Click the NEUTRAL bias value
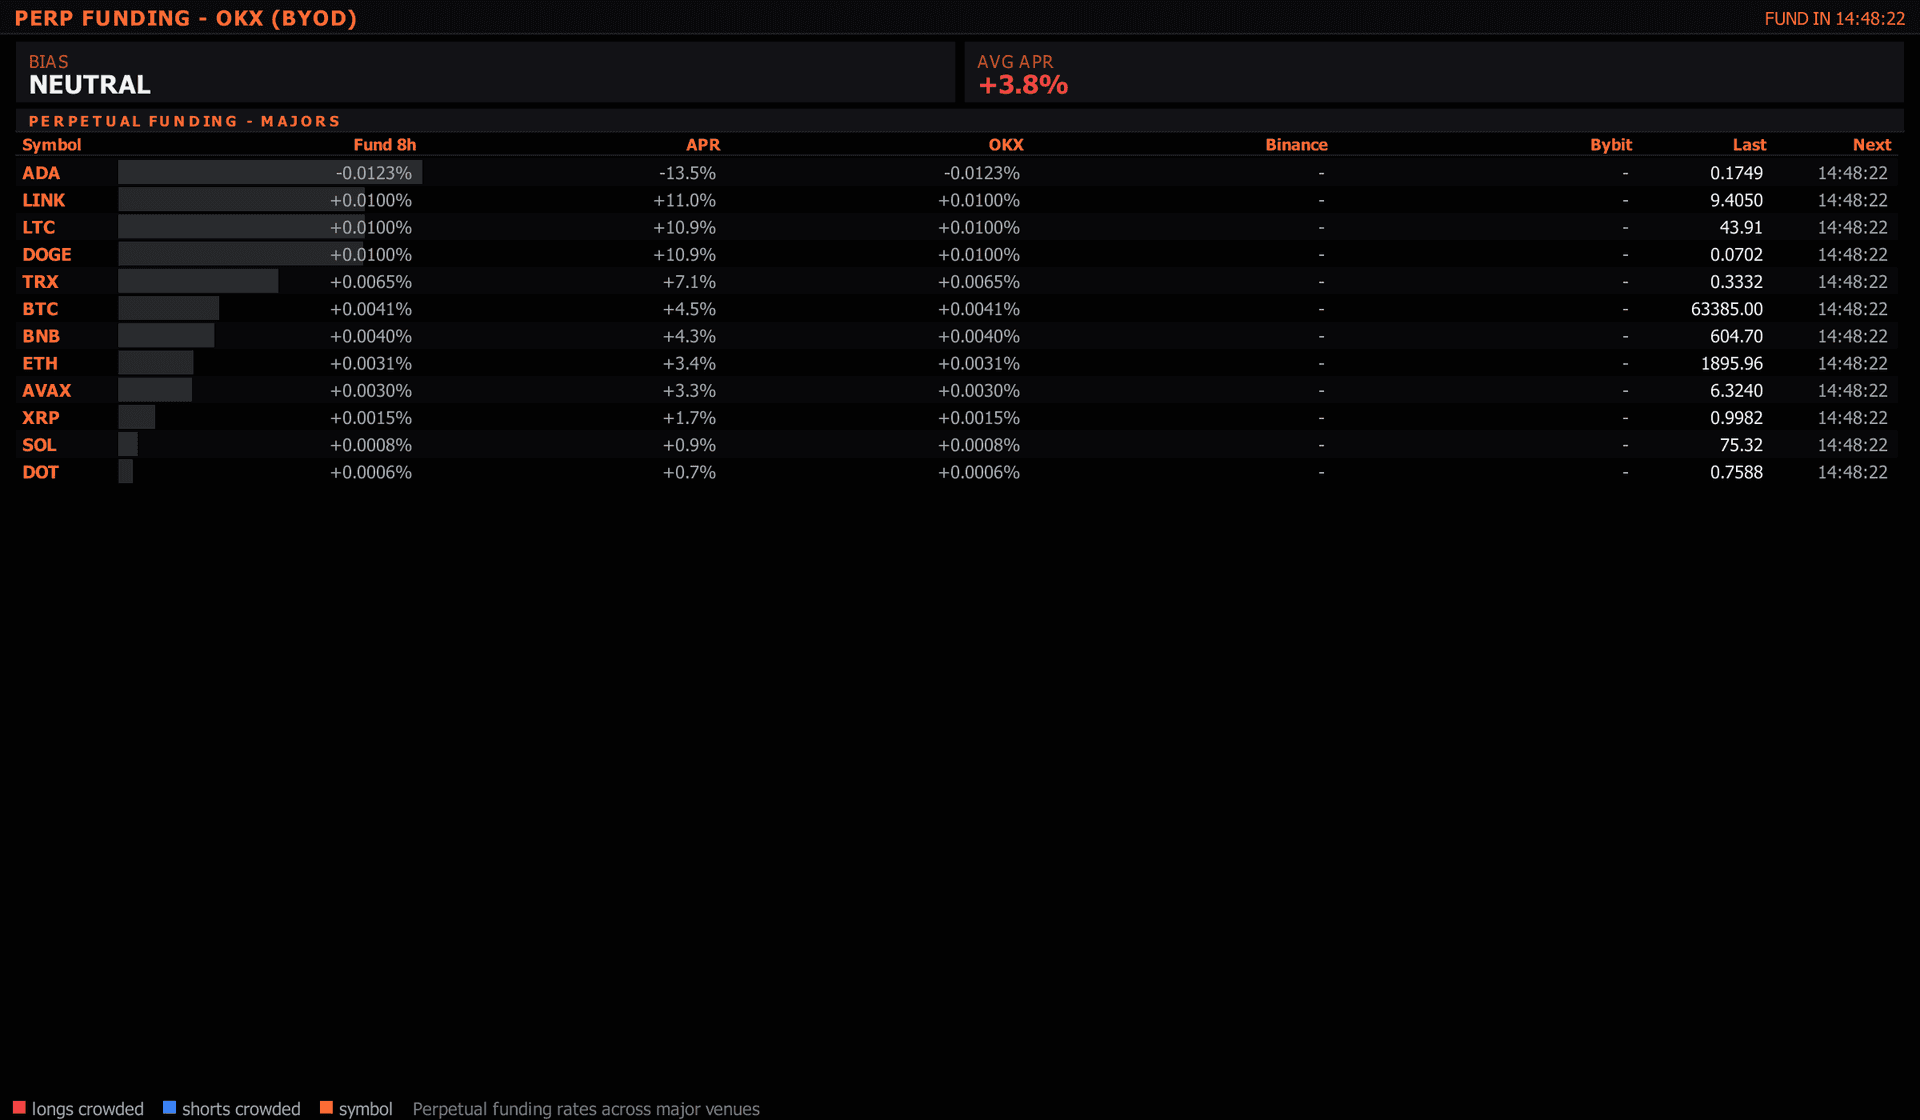The image size is (1920, 1120). point(90,85)
